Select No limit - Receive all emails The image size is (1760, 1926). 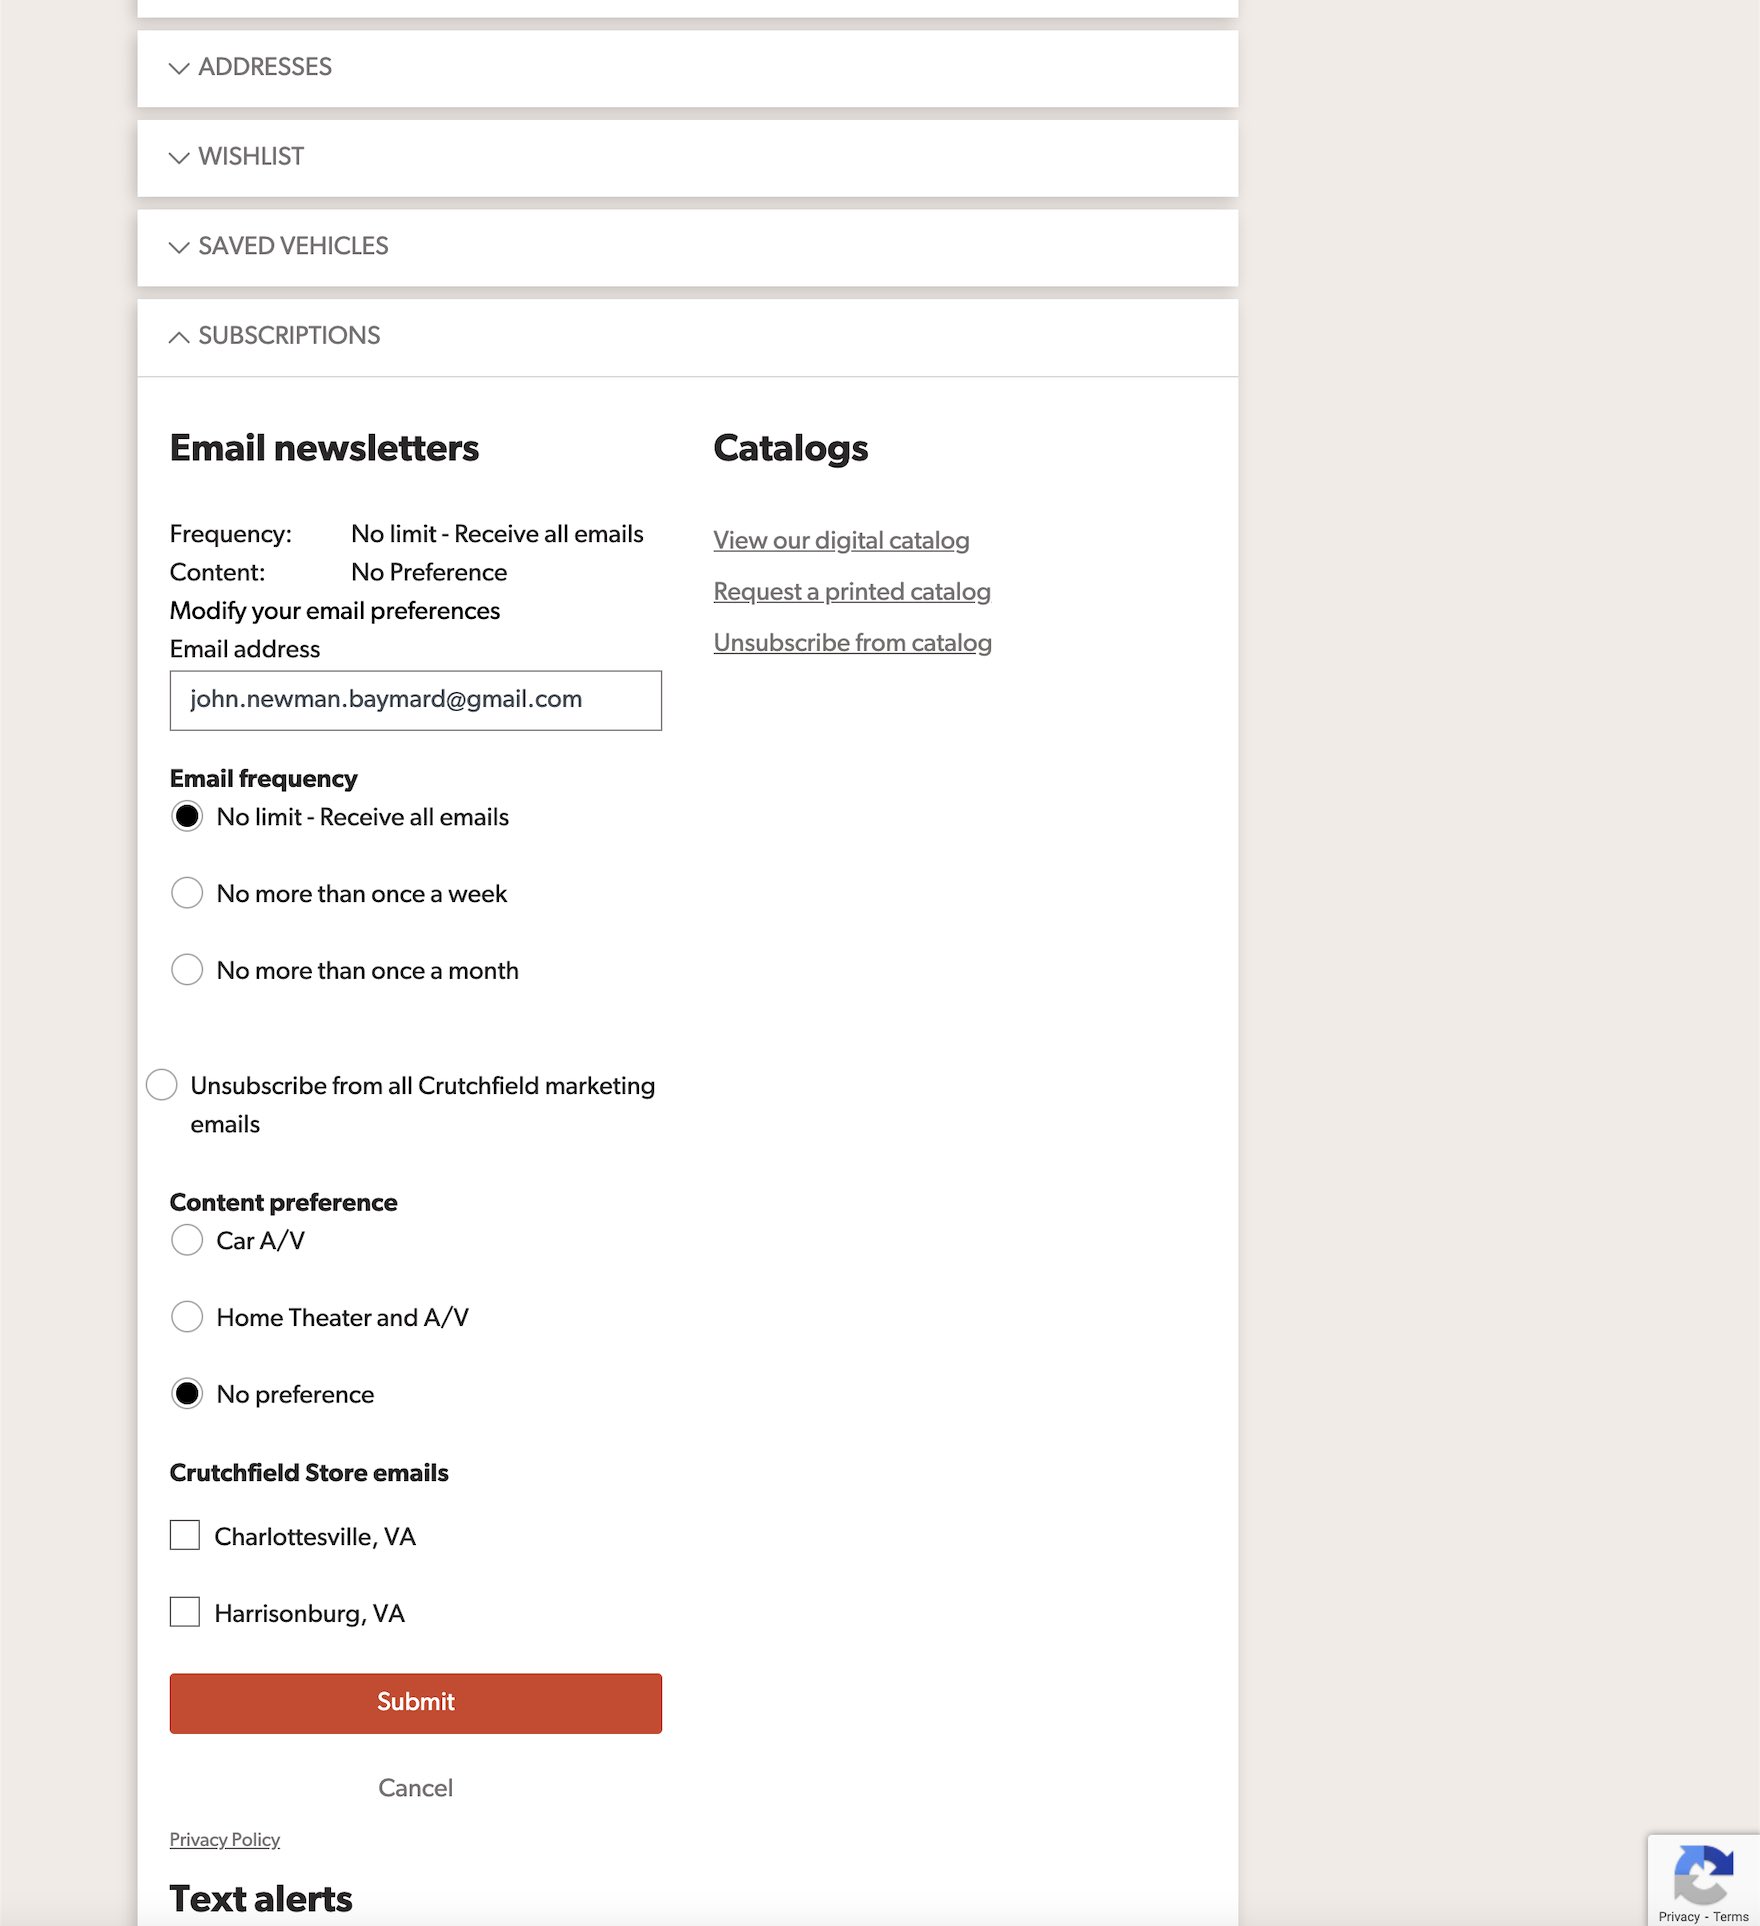(x=187, y=817)
